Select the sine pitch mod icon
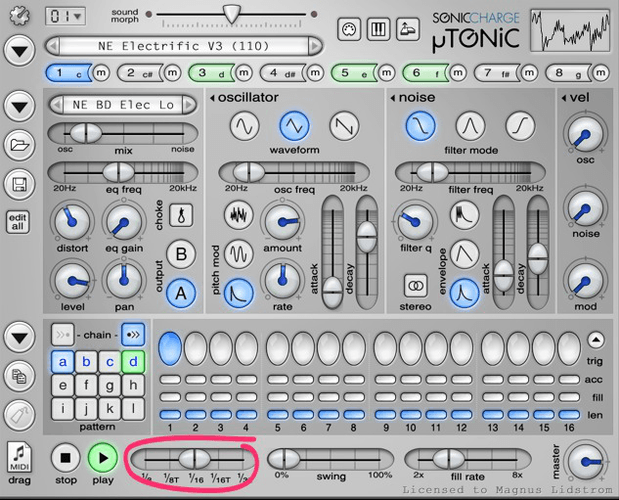This screenshot has width=619, height=500. 239,254
